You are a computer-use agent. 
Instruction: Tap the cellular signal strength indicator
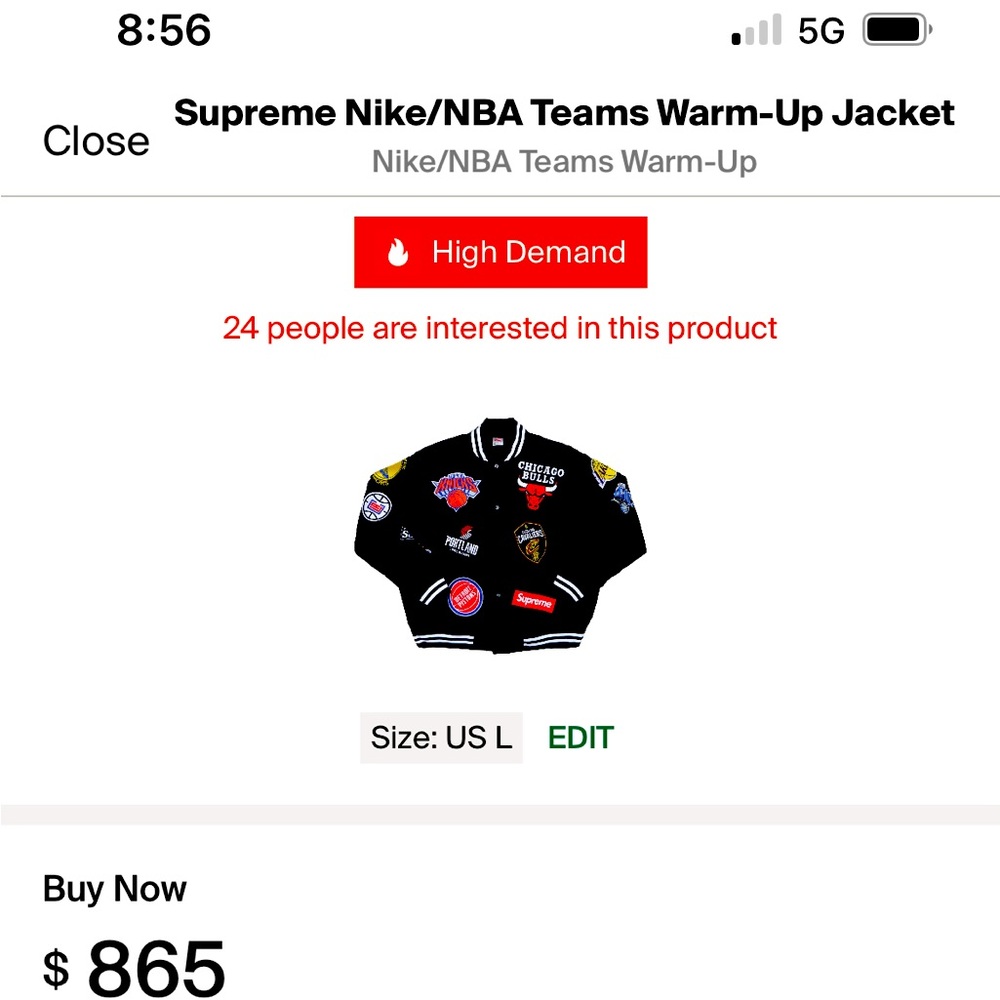(x=755, y=30)
